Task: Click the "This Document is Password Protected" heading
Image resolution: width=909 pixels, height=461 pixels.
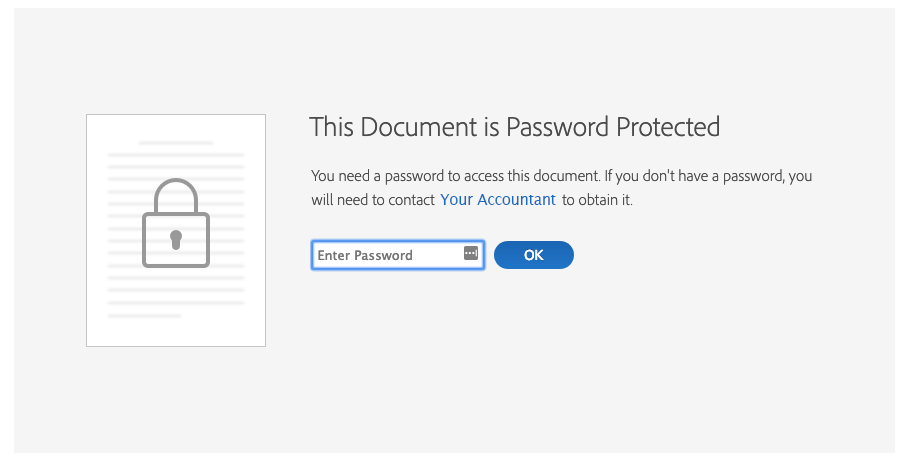Action: click(514, 126)
